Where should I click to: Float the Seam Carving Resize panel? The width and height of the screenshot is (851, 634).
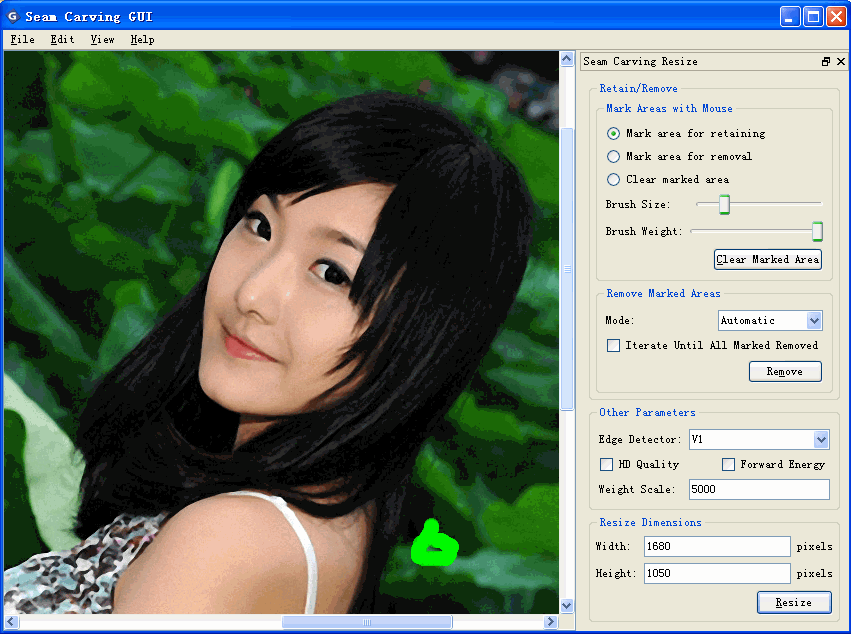pyautogui.click(x=826, y=61)
